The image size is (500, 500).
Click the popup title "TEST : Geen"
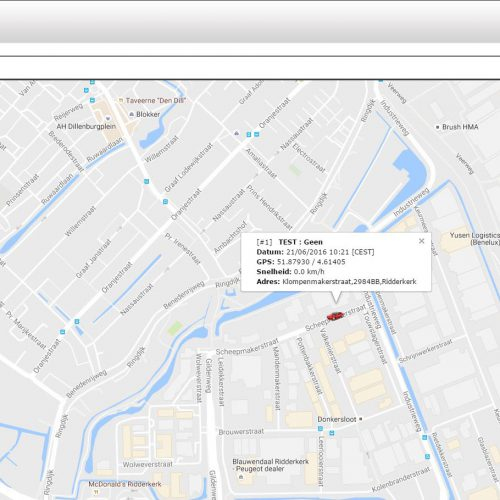(x=300, y=242)
